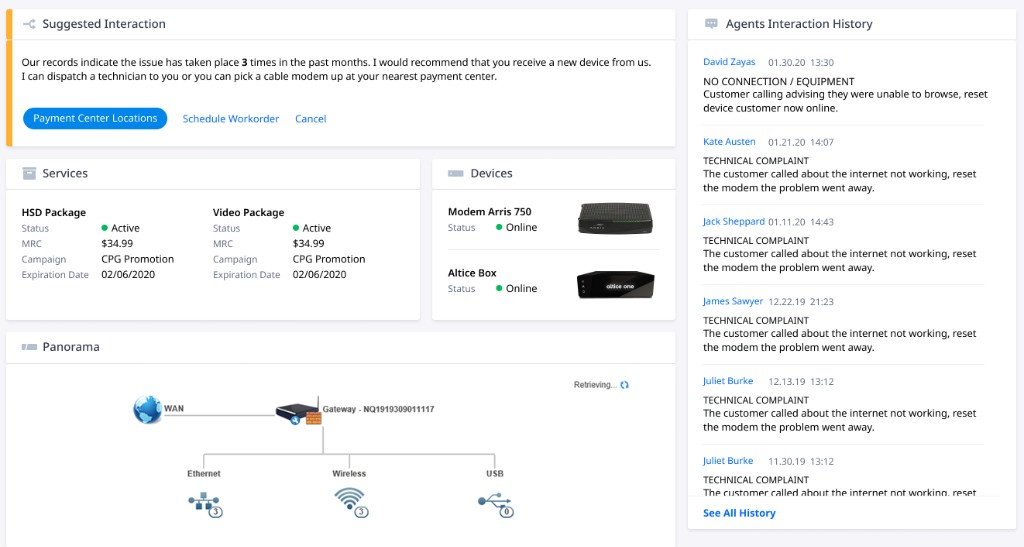Open Juliet Burke link dated 11.30.19

(728, 460)
